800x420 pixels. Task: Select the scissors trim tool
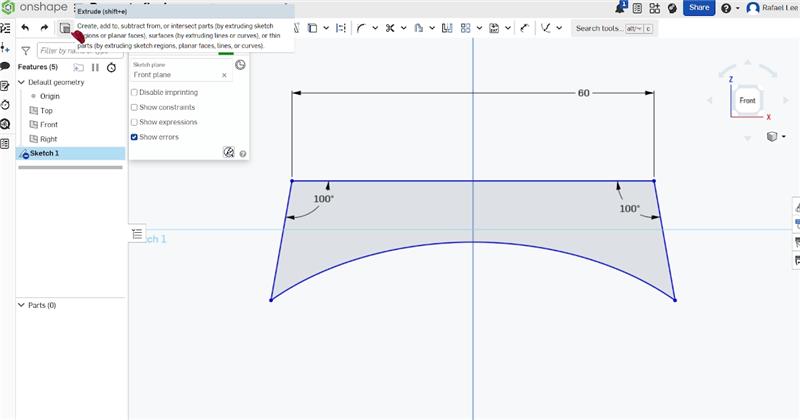click(390, 28)
